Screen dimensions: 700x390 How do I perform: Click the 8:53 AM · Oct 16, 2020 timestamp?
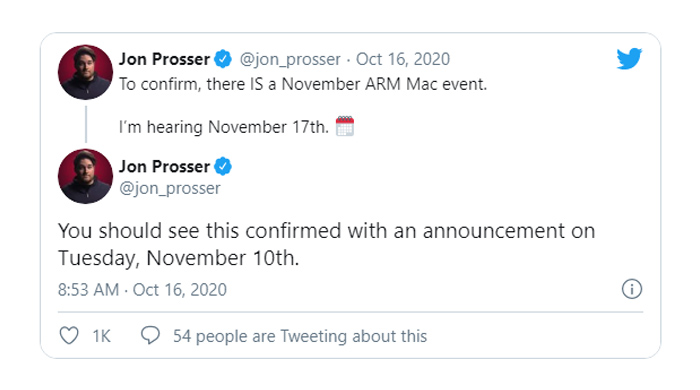[x=142, y=290]
